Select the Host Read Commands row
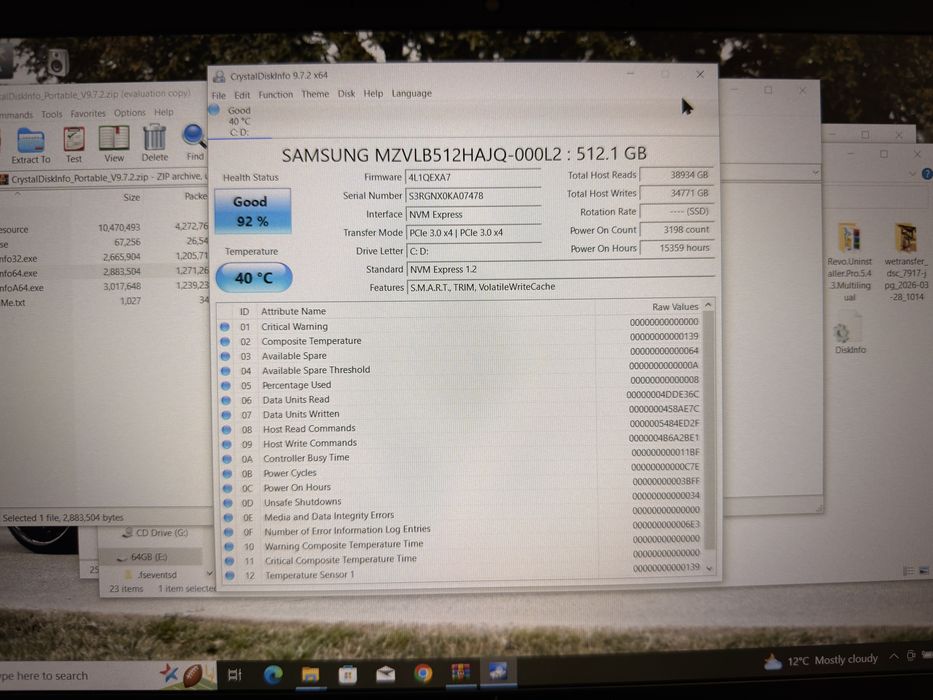Screen dimensions: 933x700 click(461, 427)
